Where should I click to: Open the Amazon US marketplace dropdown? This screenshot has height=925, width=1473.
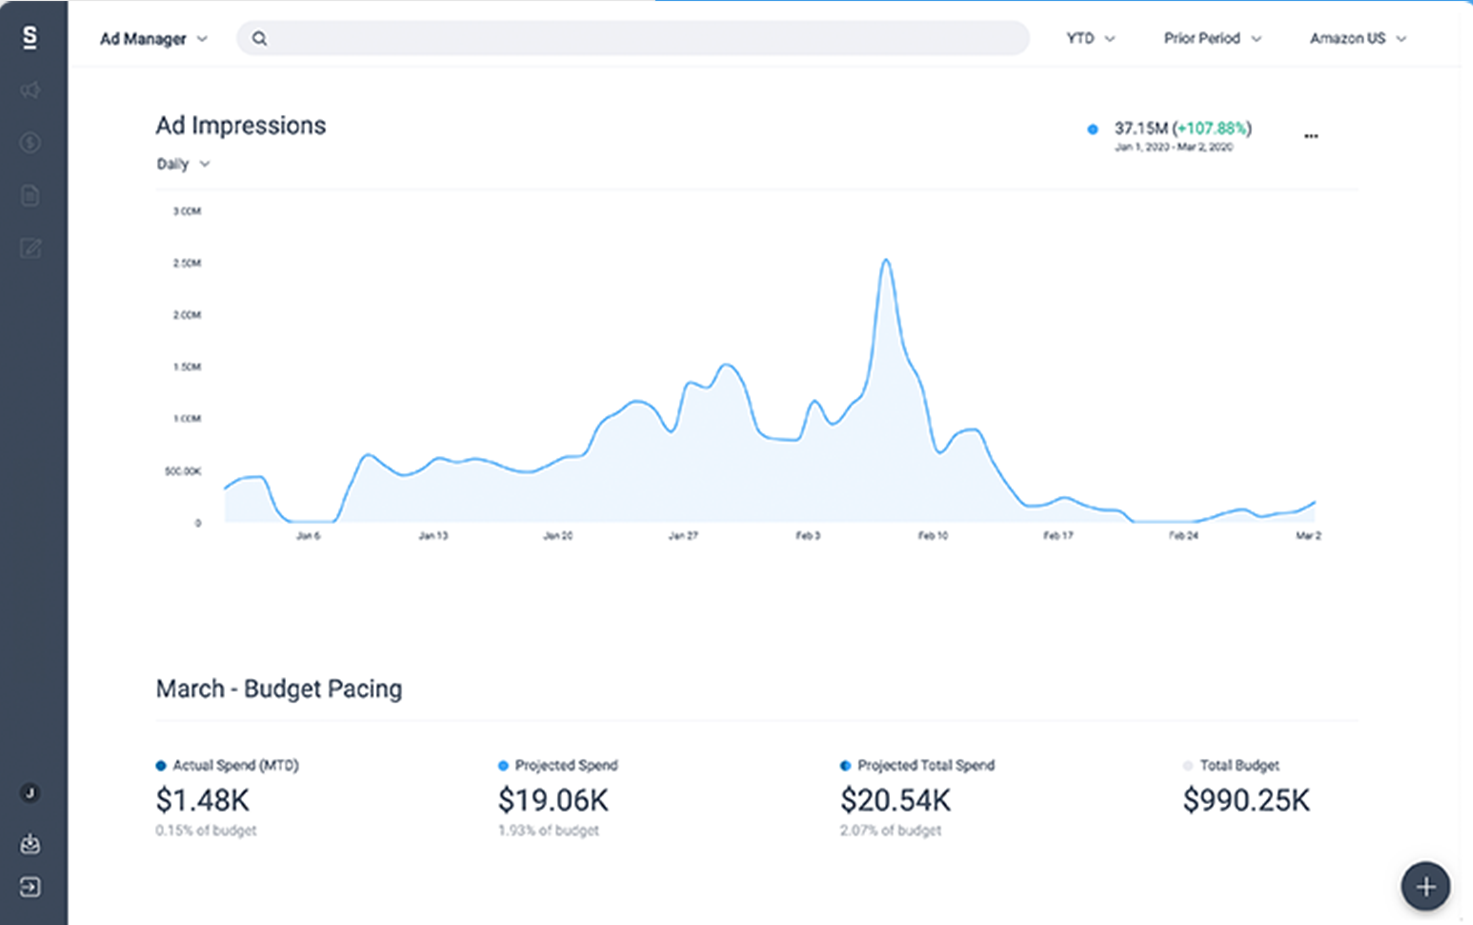(x=1357, y=38)
